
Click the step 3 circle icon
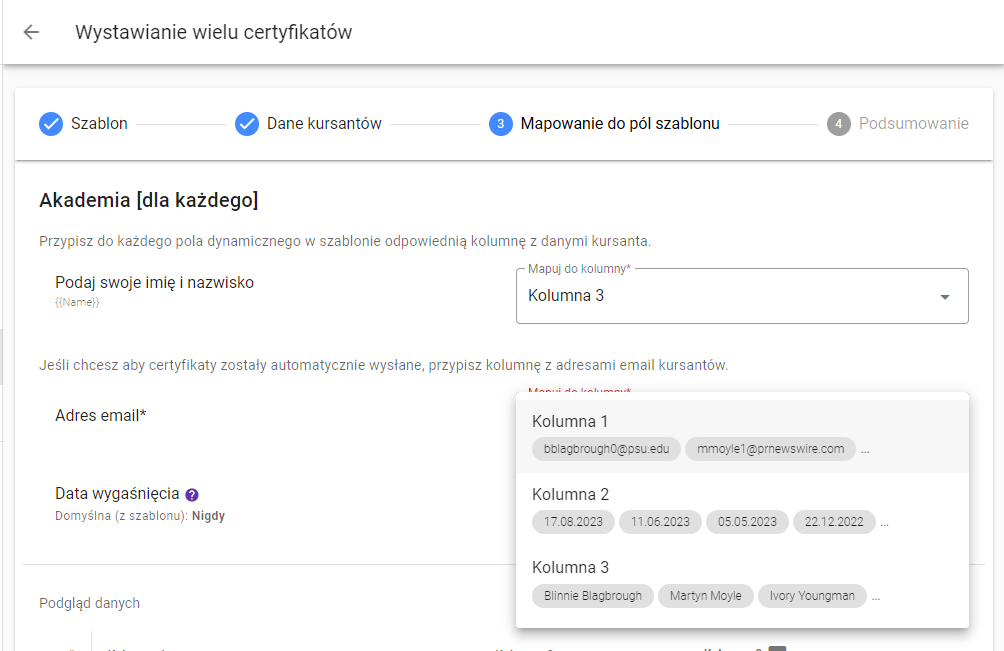(x=501, y=124)
